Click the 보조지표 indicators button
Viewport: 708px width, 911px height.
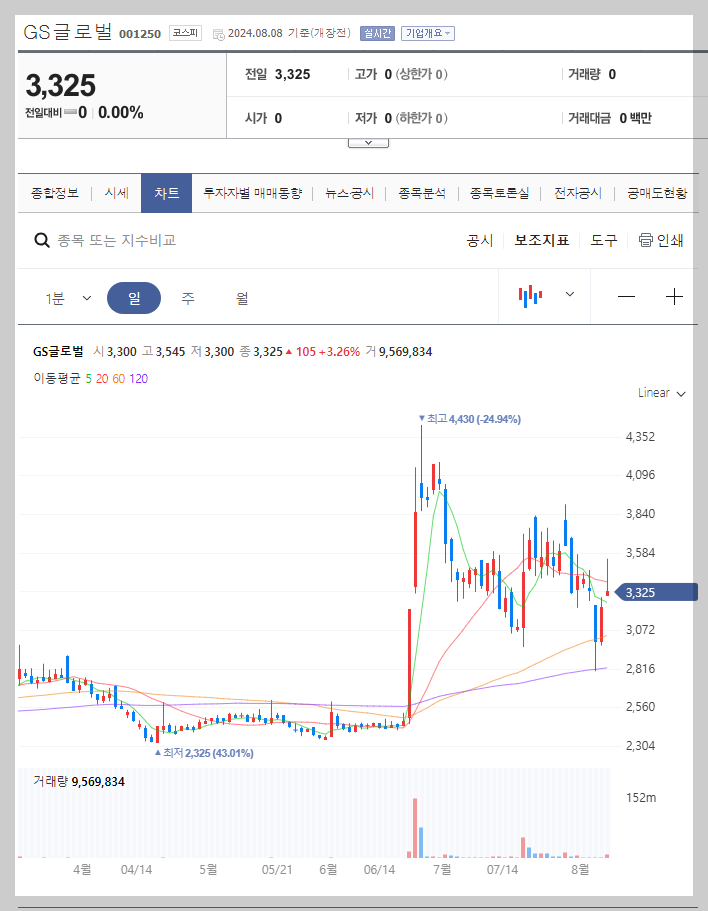(x=541, y=240)
